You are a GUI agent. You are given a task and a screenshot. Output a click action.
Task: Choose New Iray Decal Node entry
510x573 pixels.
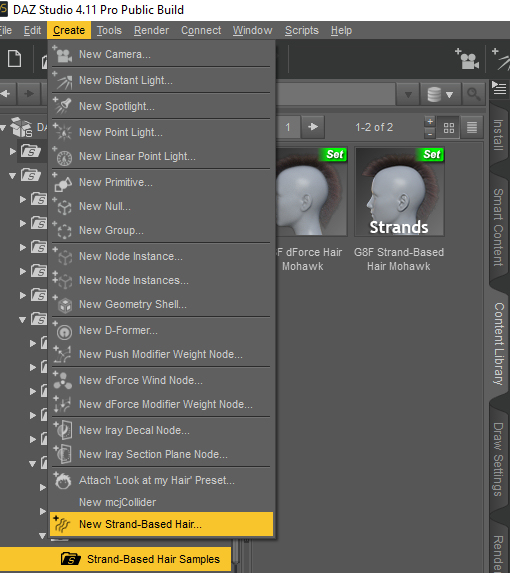tap(161, 430)
